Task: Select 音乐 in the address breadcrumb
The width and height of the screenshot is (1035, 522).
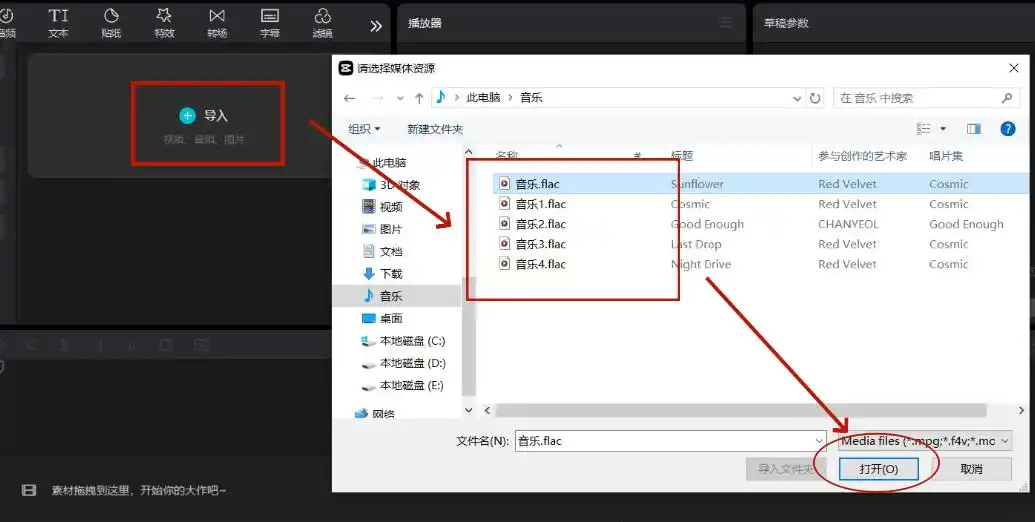Action: tap(531, 98)
